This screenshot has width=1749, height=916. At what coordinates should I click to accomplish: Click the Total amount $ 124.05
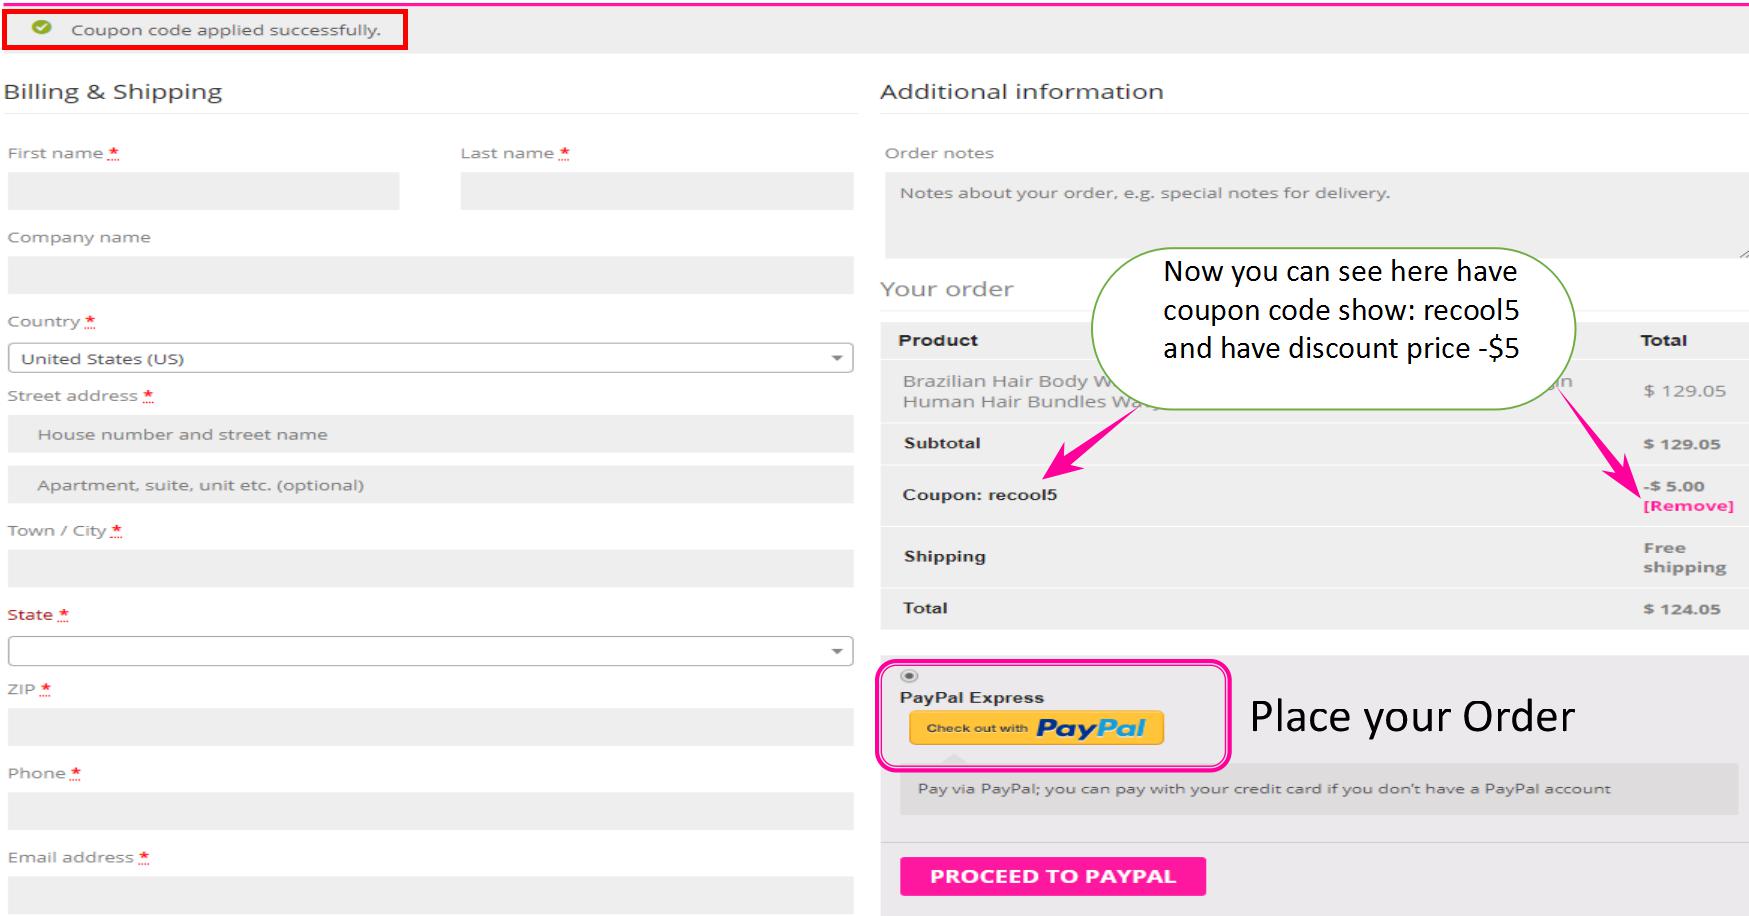tap(1682, 609)
